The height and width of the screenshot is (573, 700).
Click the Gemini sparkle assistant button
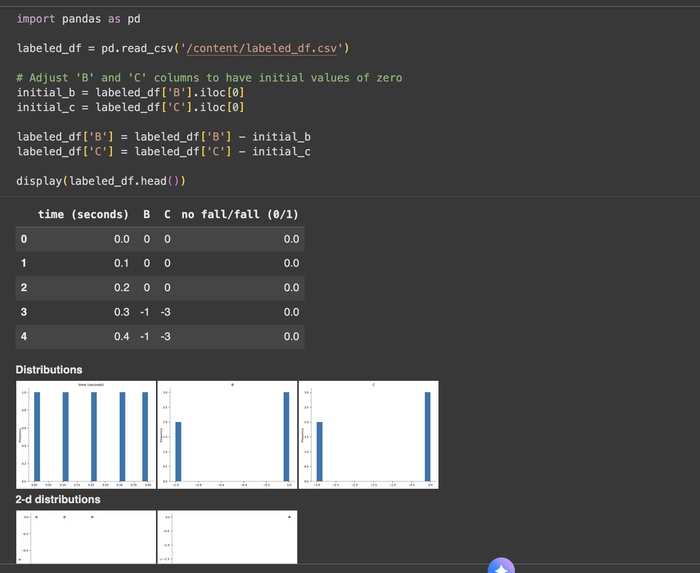coord(501,566)
